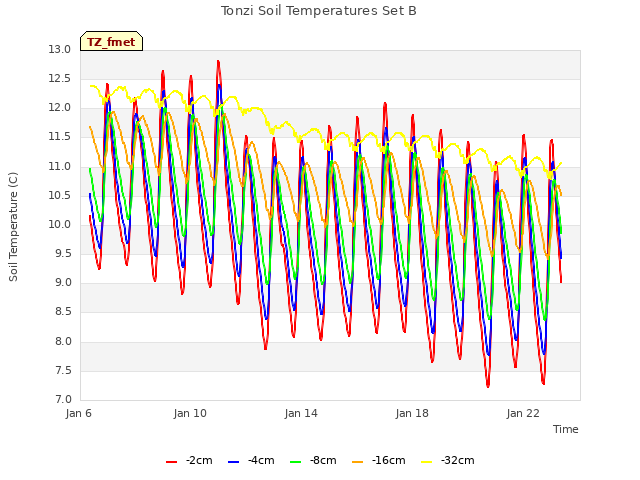Click the Jan 14 x-axis tick label

[301, 413]
